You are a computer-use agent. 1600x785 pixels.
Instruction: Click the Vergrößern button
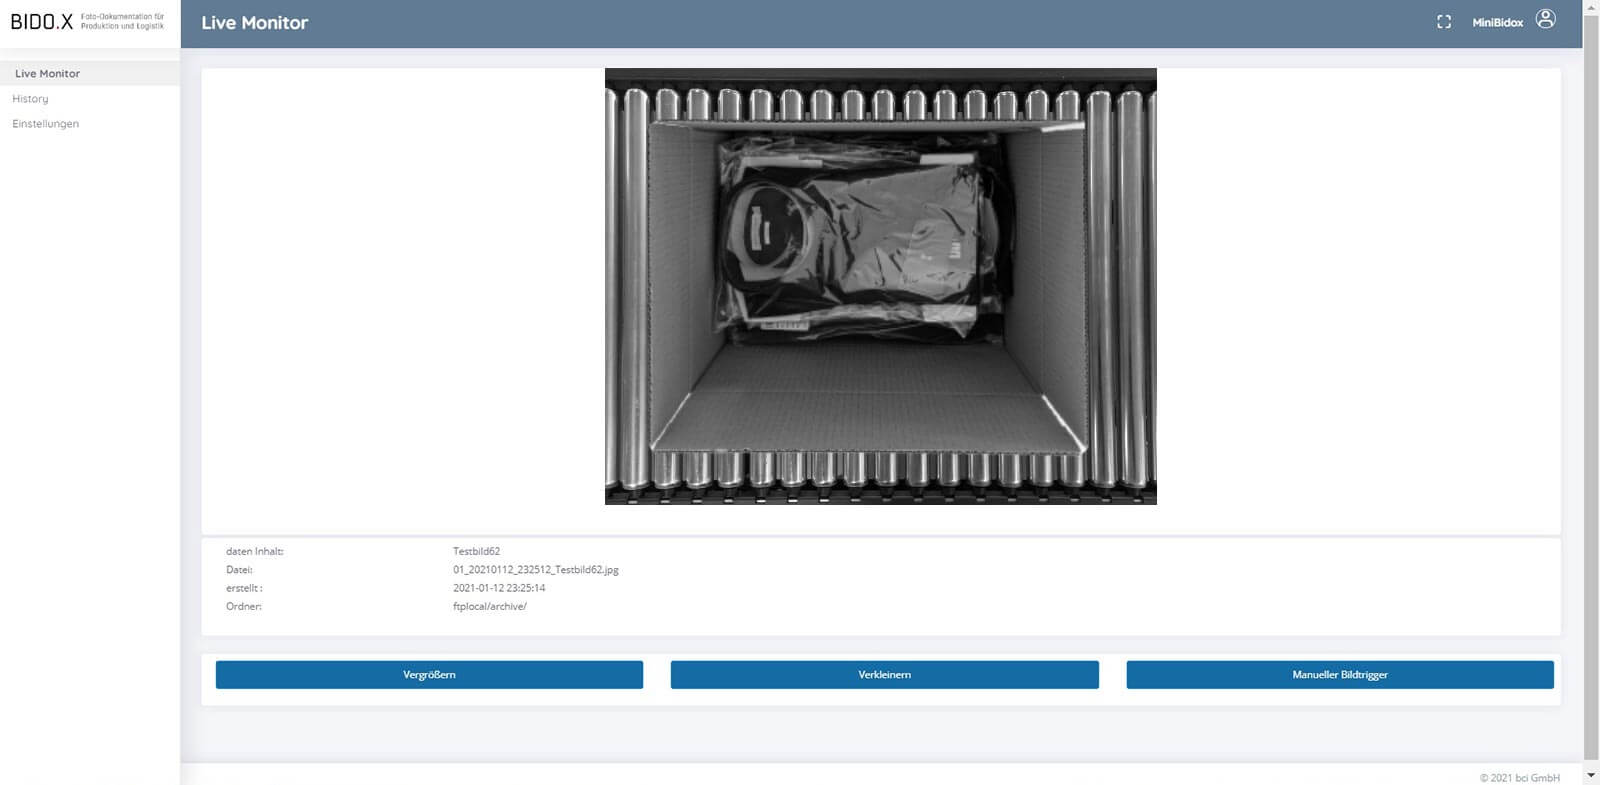429,675
